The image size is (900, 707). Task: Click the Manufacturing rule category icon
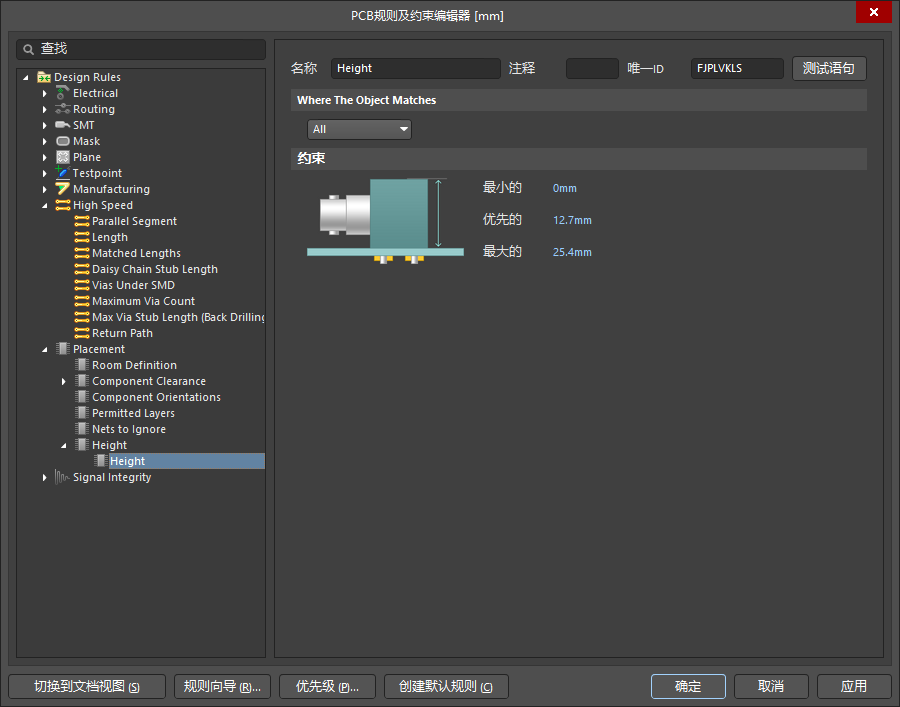pyautogui.click(x=62, y=189)
